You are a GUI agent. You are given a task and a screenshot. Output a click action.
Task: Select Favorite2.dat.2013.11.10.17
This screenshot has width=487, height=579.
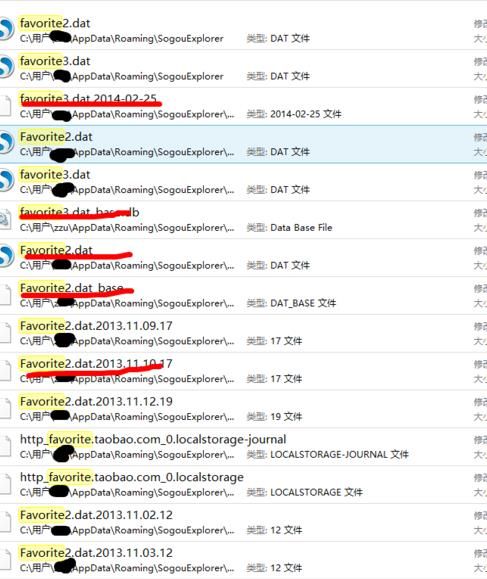(96, 364)
